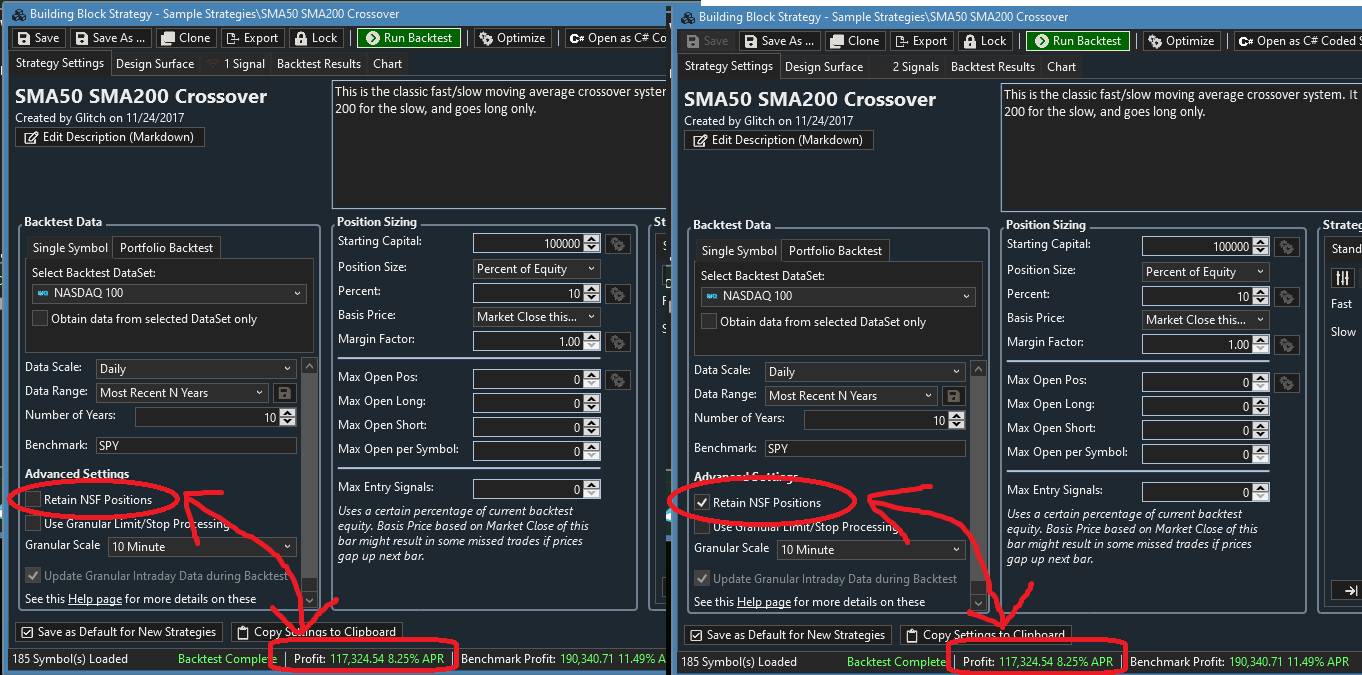Click Save As in the right window toolbar
The width and height of the screenshot is (1362, 675).
pyautogui.click(x=778, y=41)
